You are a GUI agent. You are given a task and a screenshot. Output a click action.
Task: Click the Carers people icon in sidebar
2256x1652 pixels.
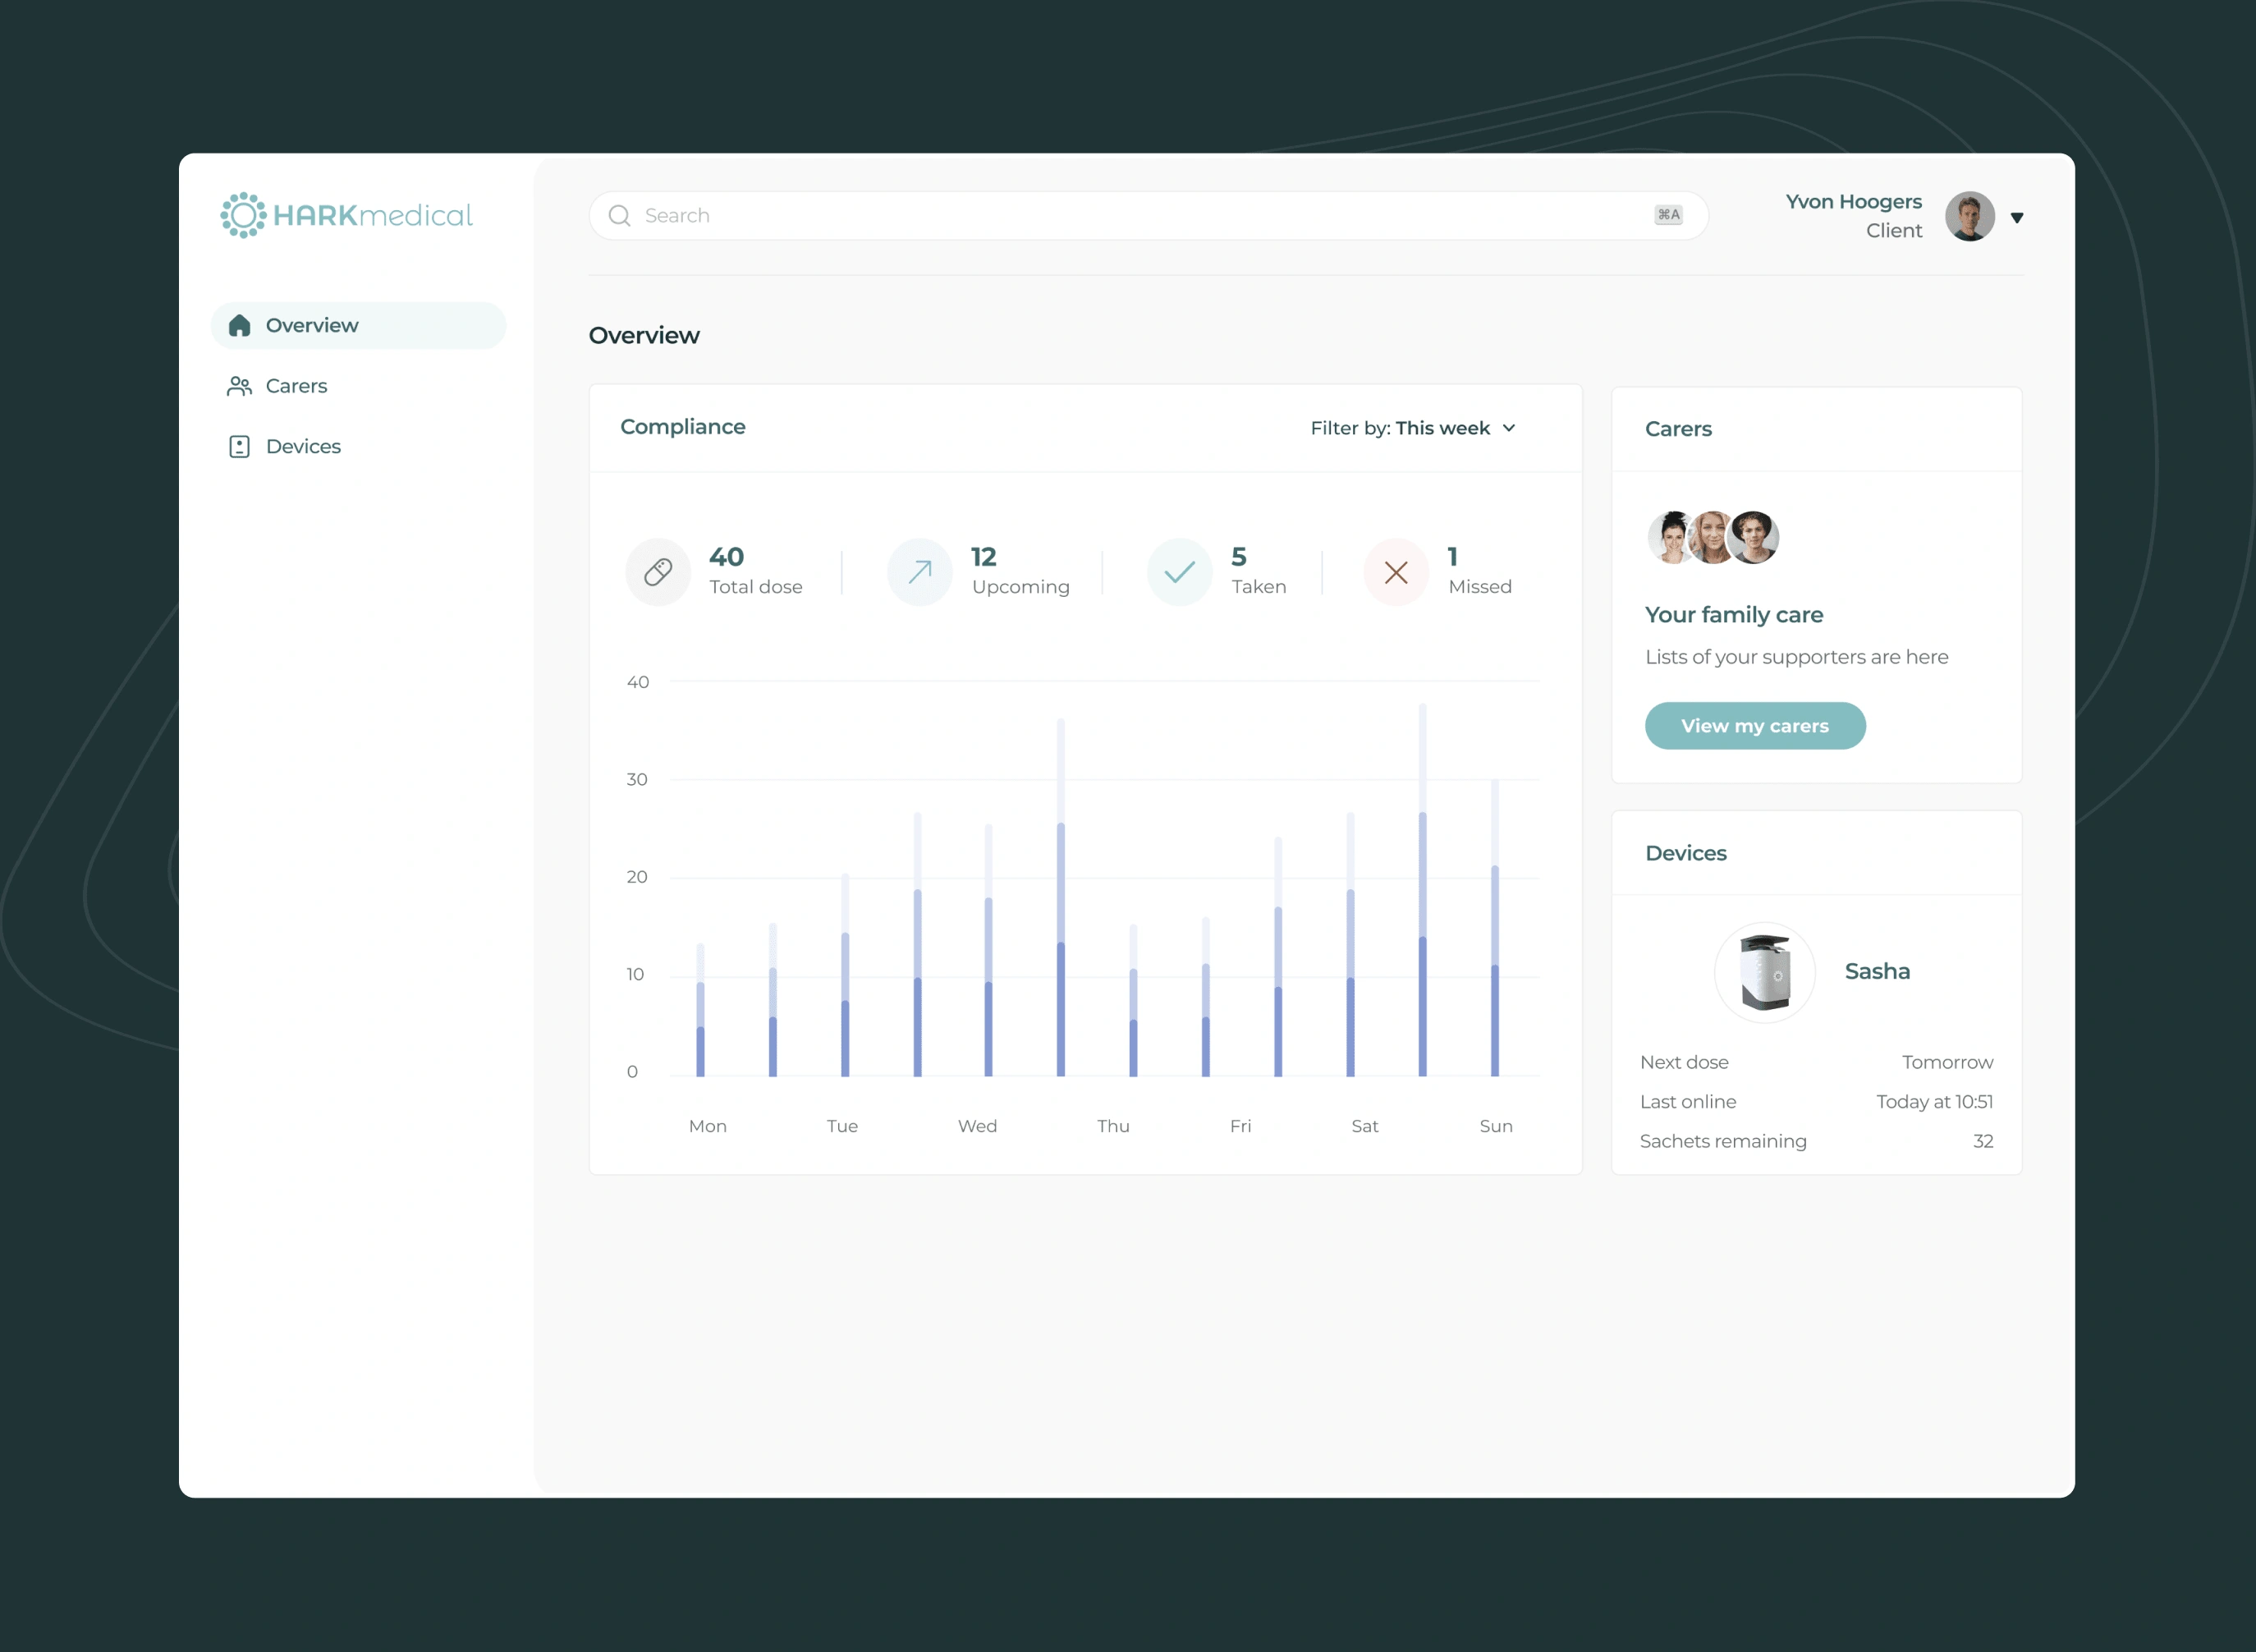(239, 386)
